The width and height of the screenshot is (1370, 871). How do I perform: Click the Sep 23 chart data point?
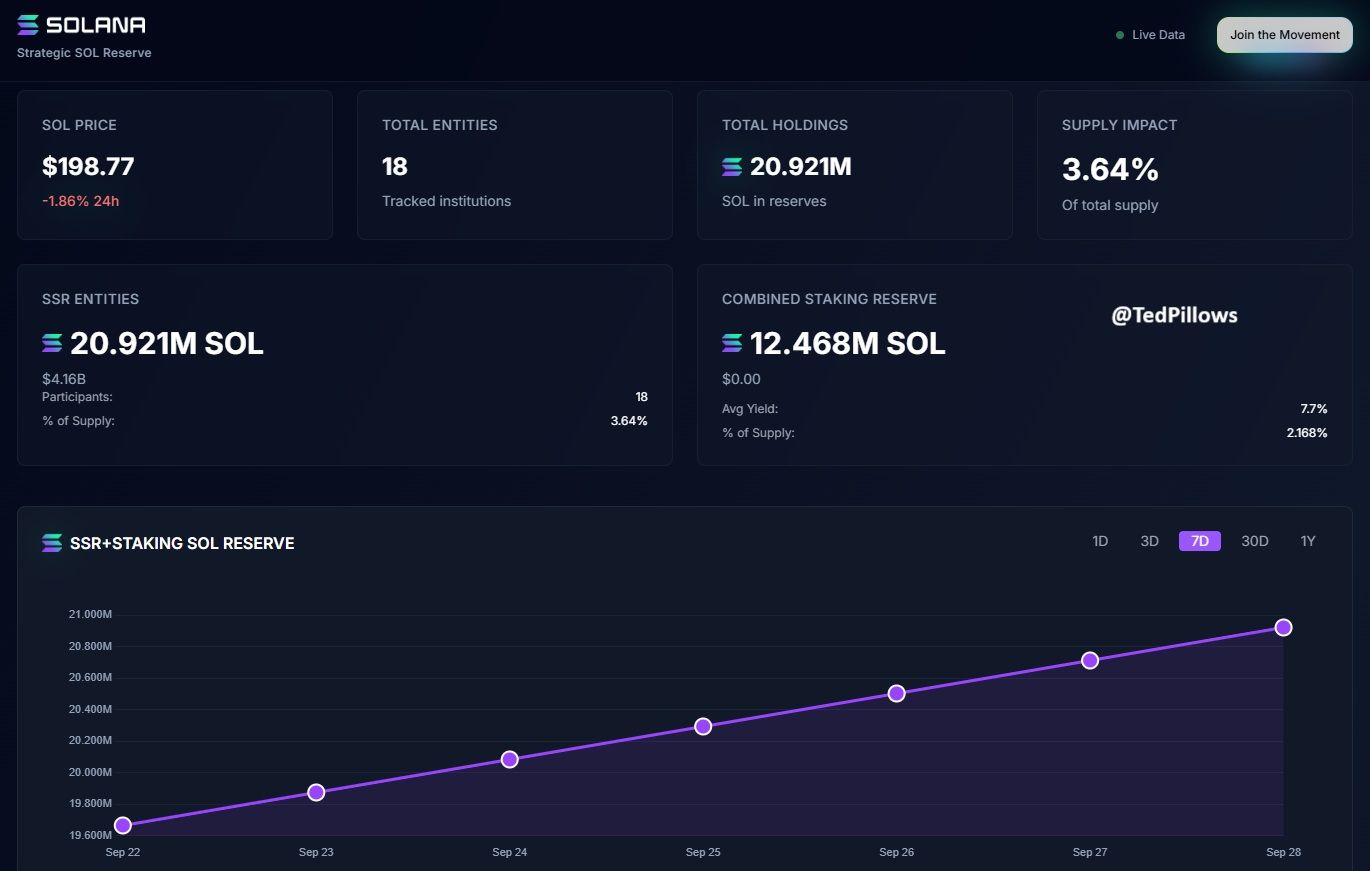click(316, 792)
